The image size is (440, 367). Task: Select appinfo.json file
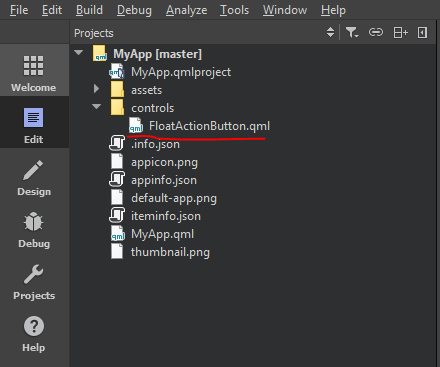pos(164,180)
